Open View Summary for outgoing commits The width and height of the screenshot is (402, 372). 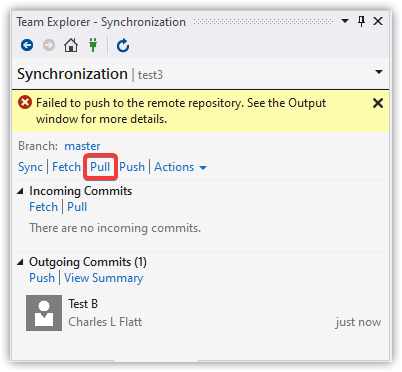(x=104, y=278)
